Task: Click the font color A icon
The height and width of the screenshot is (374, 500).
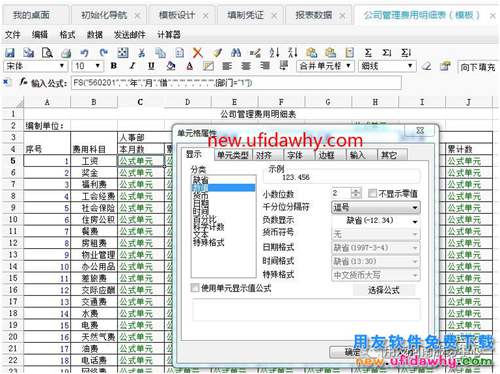Action: coord(190,66)
